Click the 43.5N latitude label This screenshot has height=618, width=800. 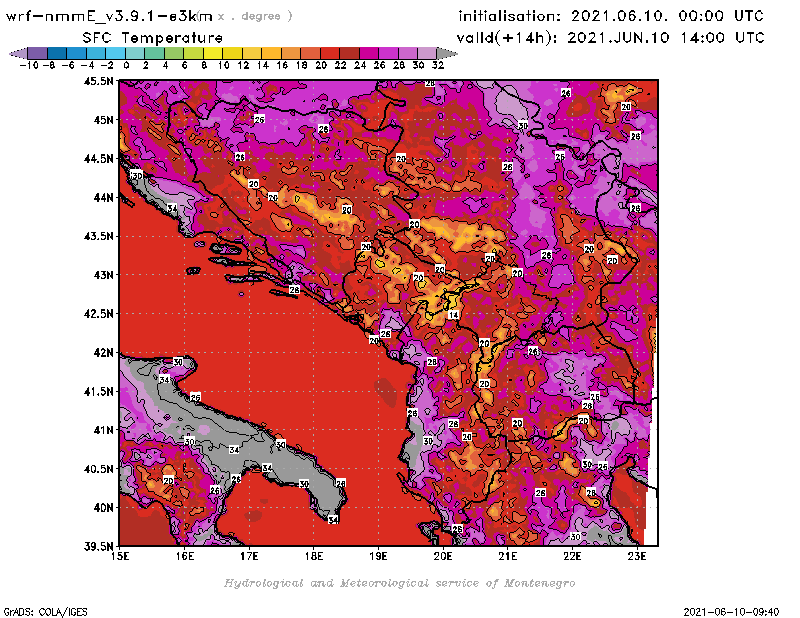coord(98,236)
